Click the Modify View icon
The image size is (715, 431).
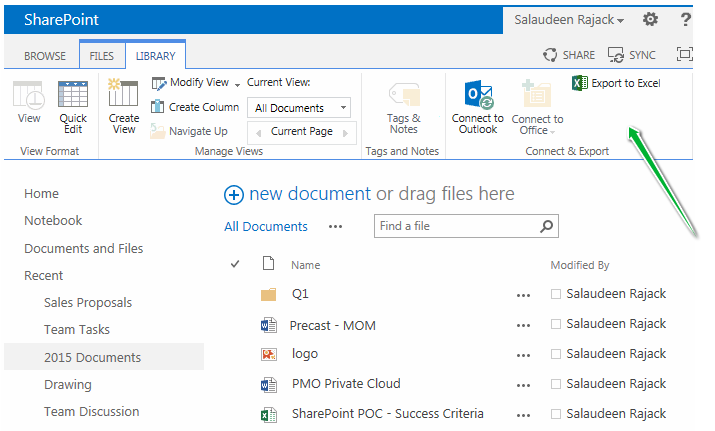[x=159, y=83]
